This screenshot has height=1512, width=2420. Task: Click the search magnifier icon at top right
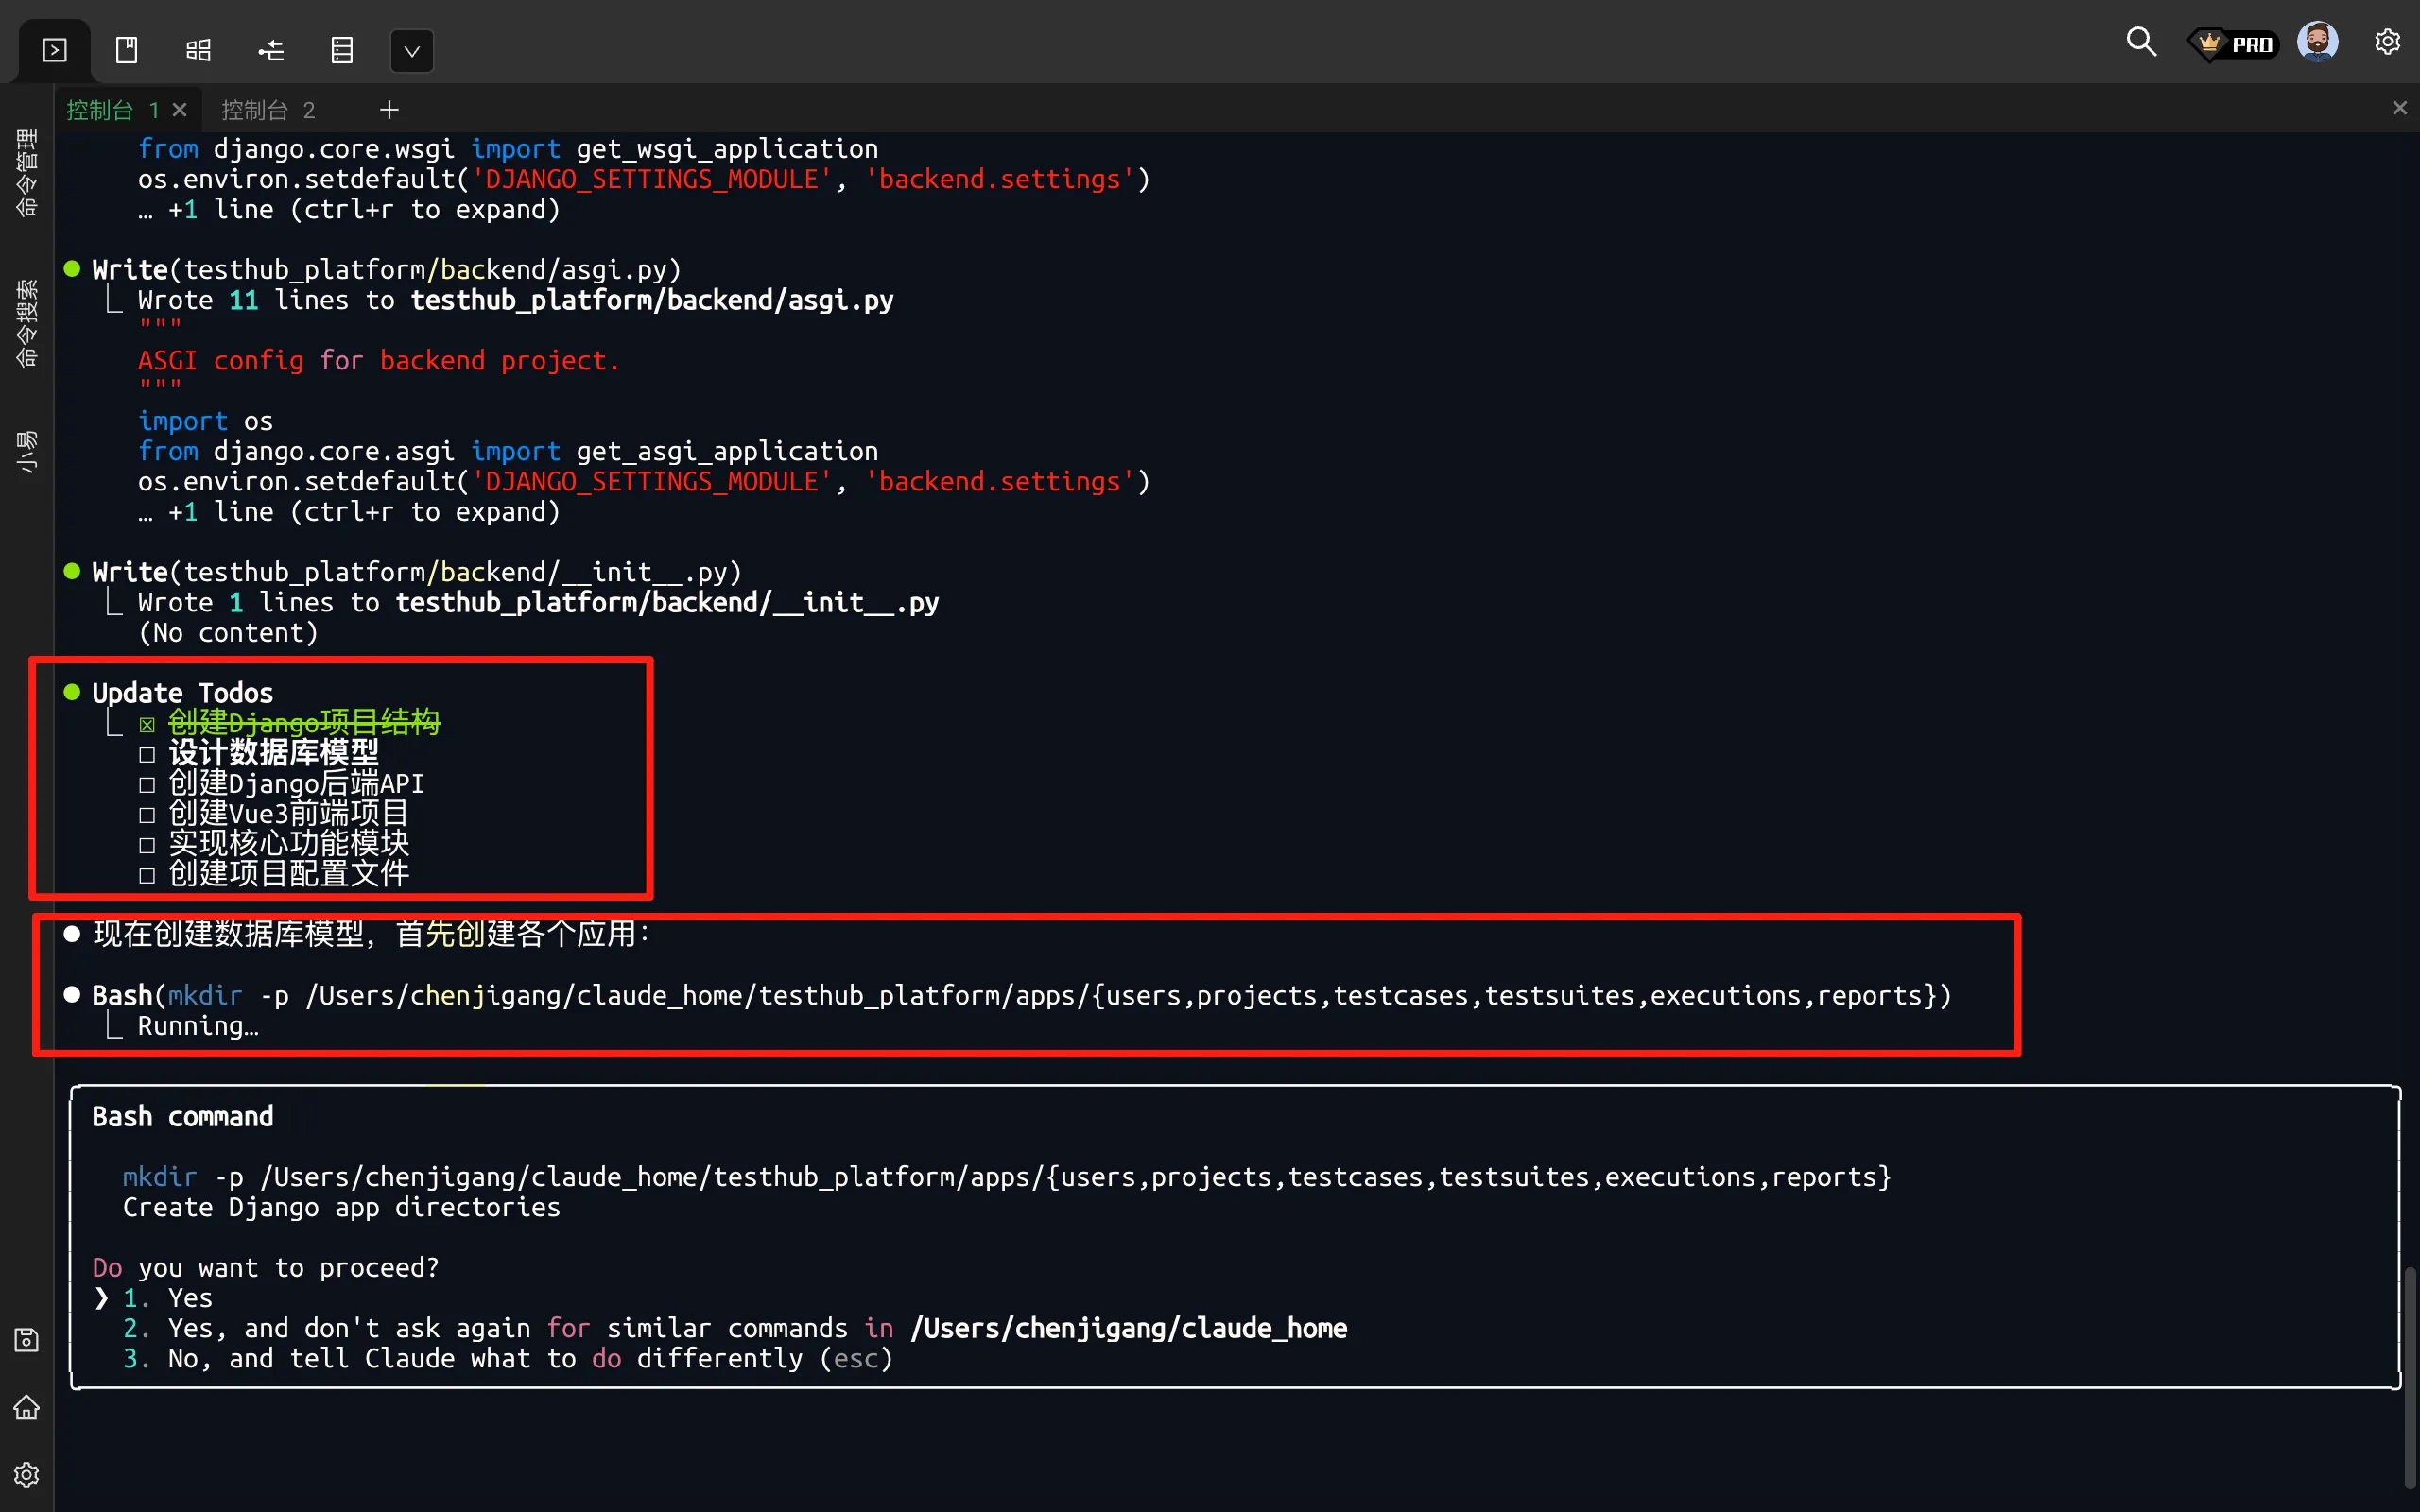point(2140,42)
